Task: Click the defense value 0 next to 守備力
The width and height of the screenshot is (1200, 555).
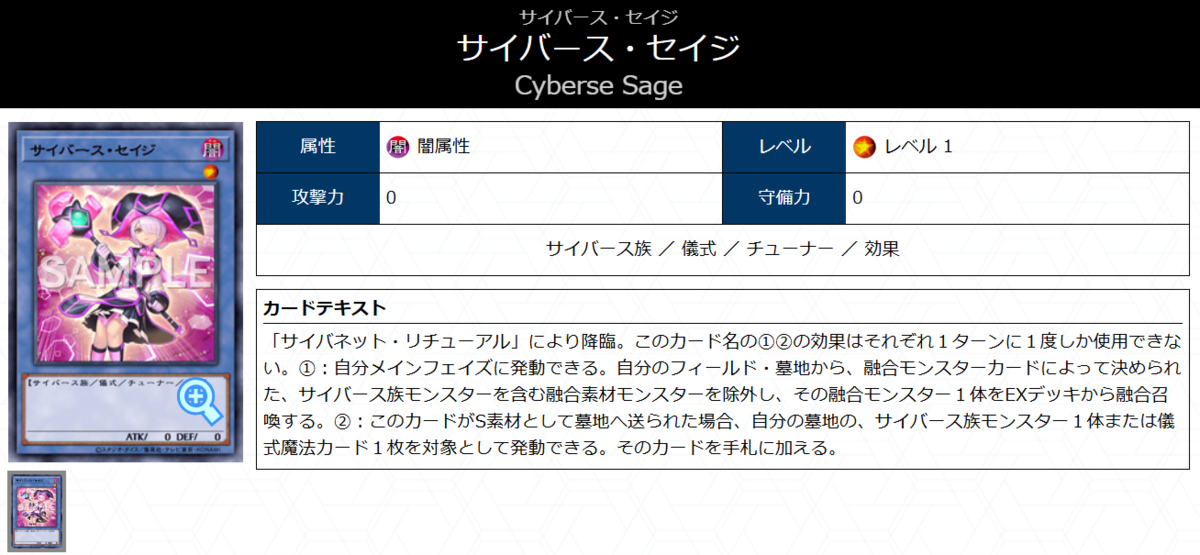Action: (x=858, y=198)
